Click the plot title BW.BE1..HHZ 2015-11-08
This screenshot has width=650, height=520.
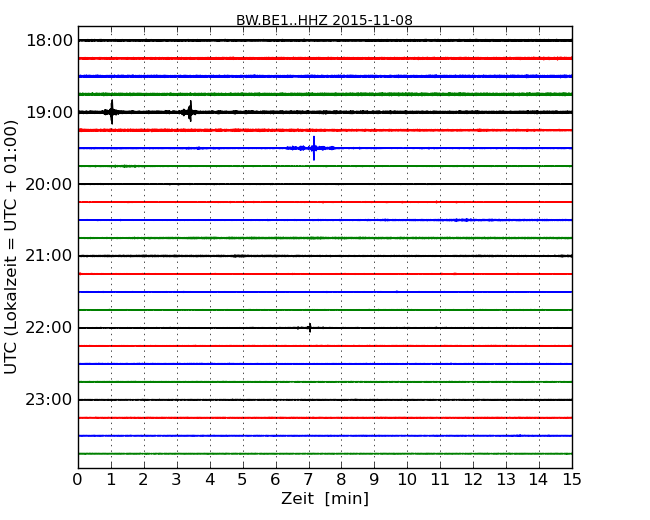[324, 20]
